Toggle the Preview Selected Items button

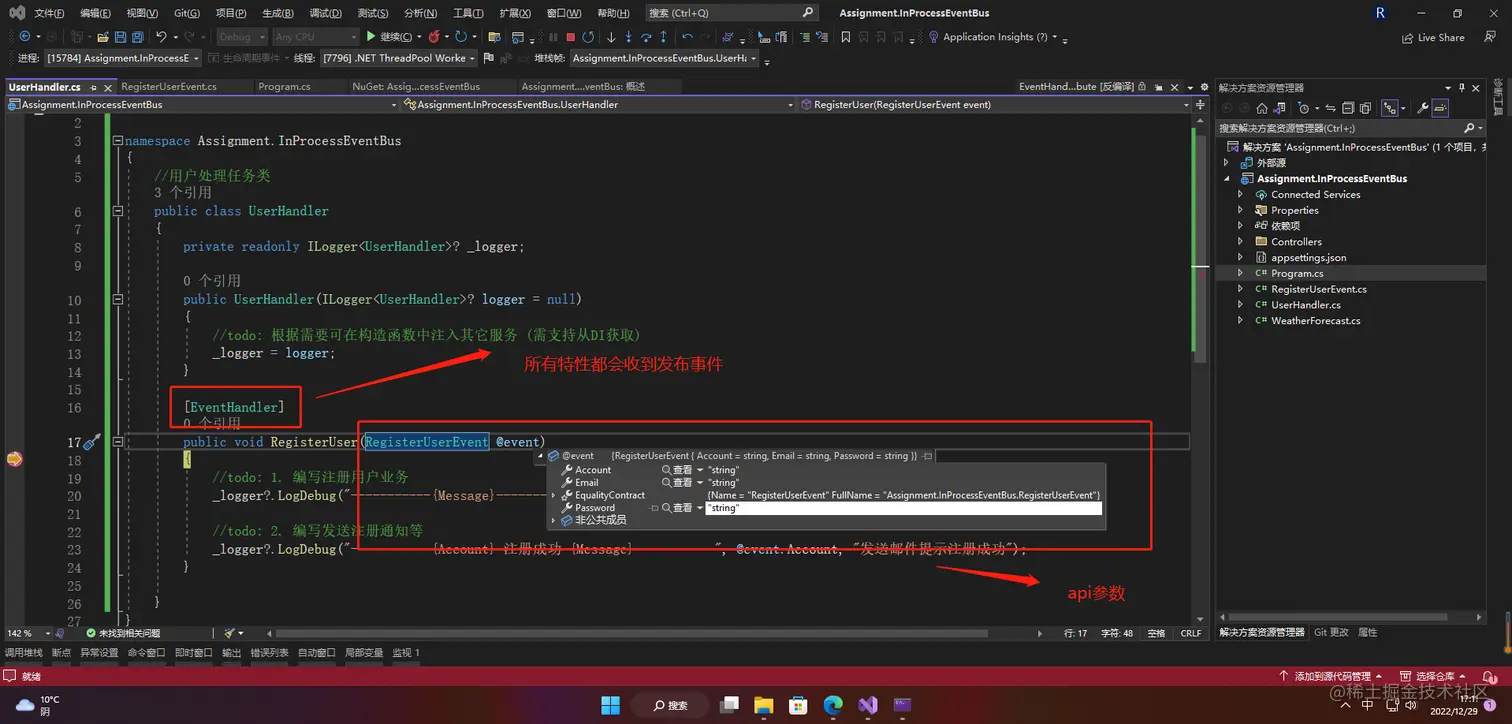1440,108
